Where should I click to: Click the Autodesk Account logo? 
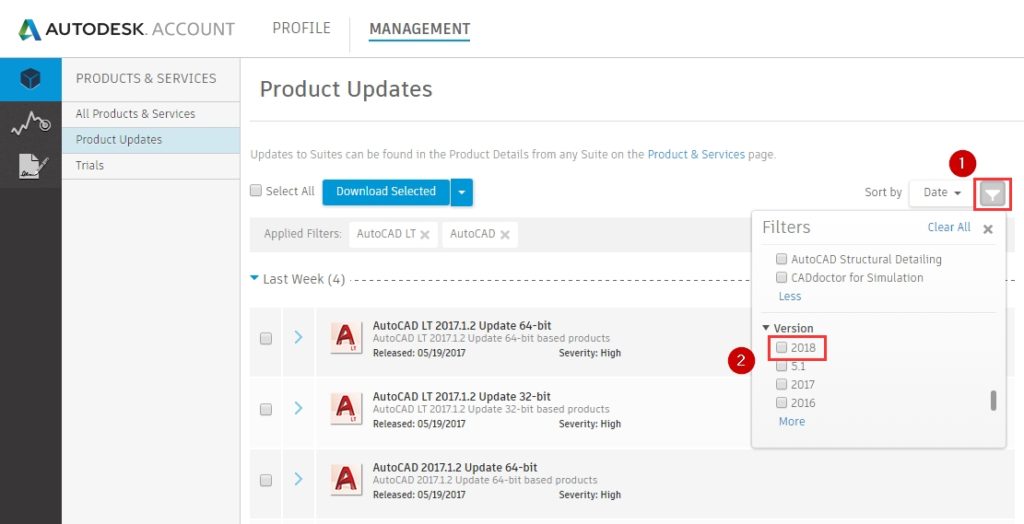(x=126, y=29)
